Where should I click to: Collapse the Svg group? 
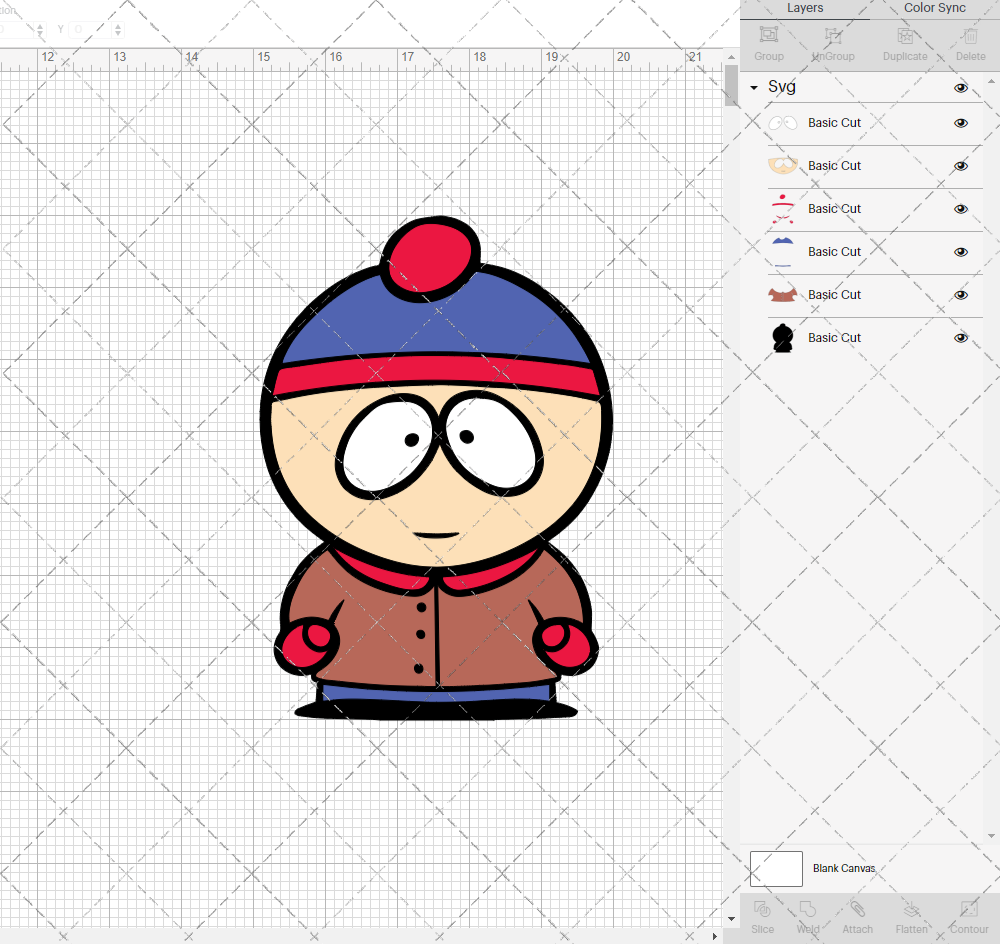[754, 87]
